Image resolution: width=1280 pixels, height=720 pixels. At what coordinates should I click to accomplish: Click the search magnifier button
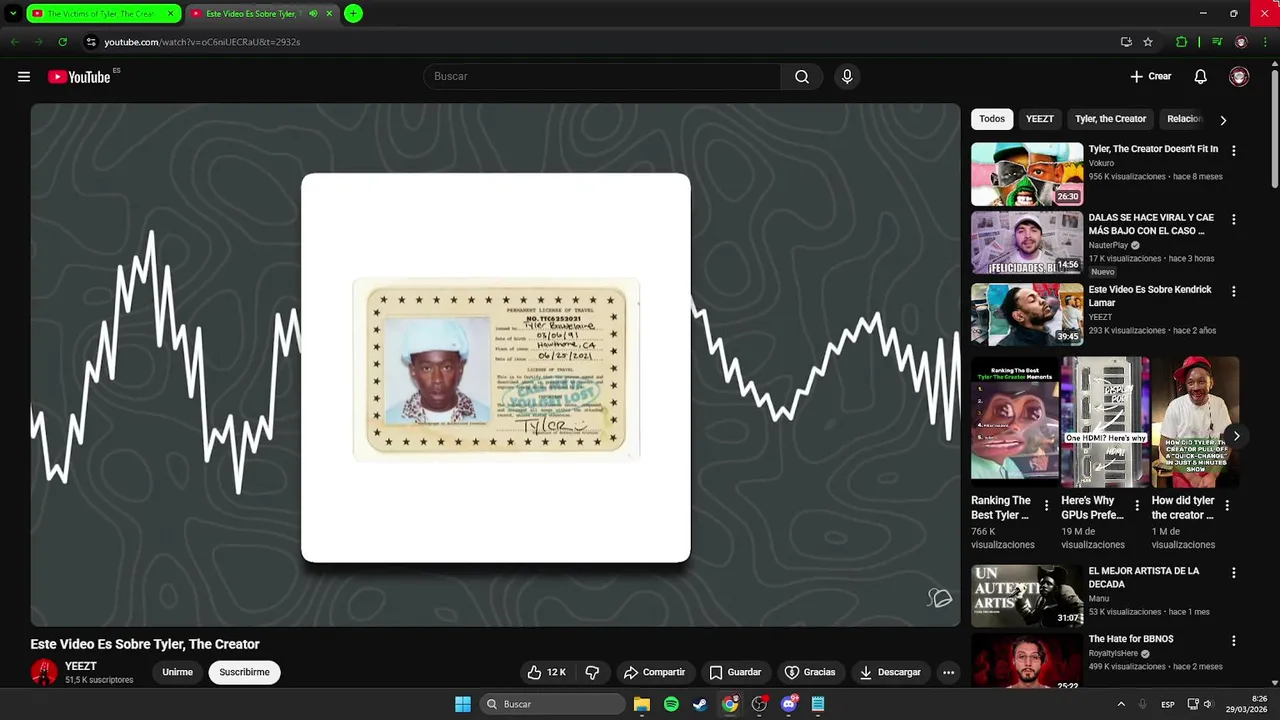tap(802, 77)
